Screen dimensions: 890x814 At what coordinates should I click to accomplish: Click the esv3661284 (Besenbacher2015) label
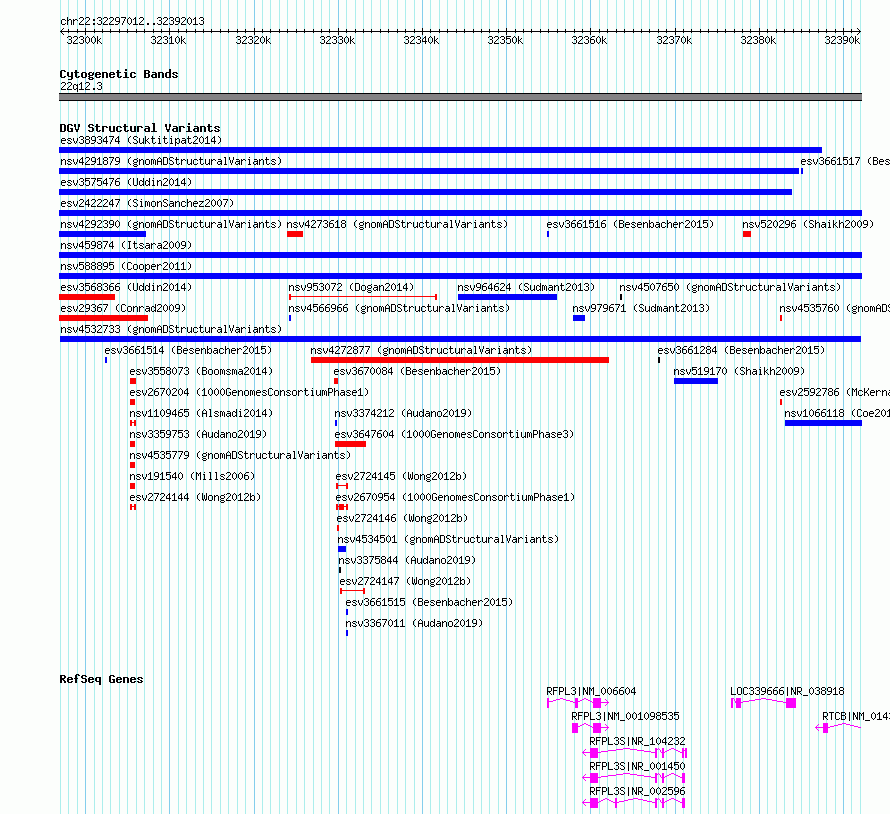(741, 350)
